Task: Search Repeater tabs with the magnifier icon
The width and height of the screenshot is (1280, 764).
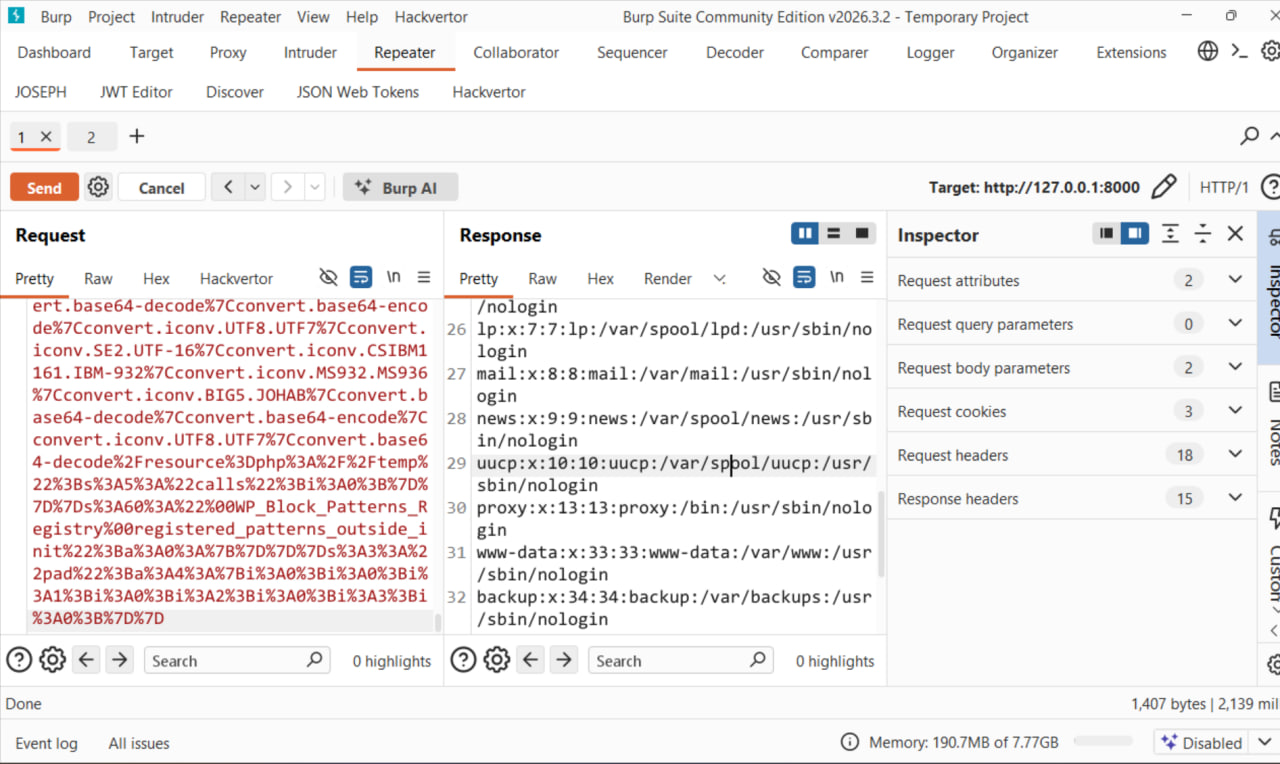Action: pyautogui.click(x=1249, y=136)
